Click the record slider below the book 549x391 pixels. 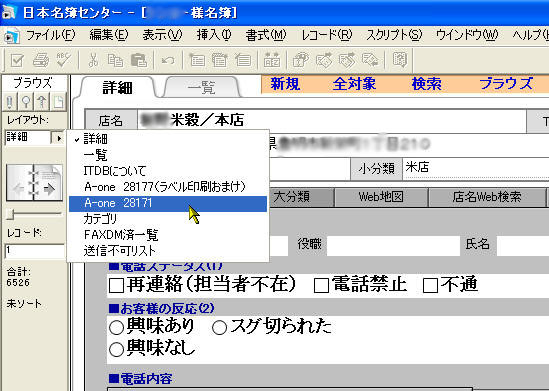(34, 214)
